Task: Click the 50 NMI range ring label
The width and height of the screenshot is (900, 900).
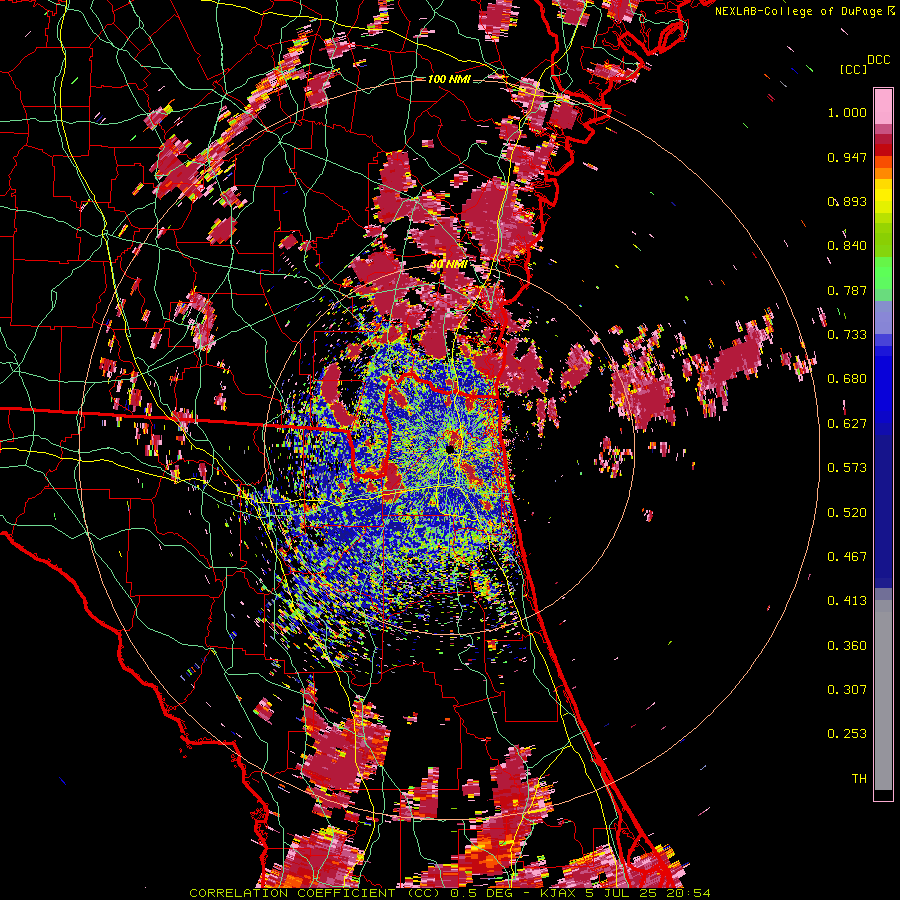Action: point(448,265)
